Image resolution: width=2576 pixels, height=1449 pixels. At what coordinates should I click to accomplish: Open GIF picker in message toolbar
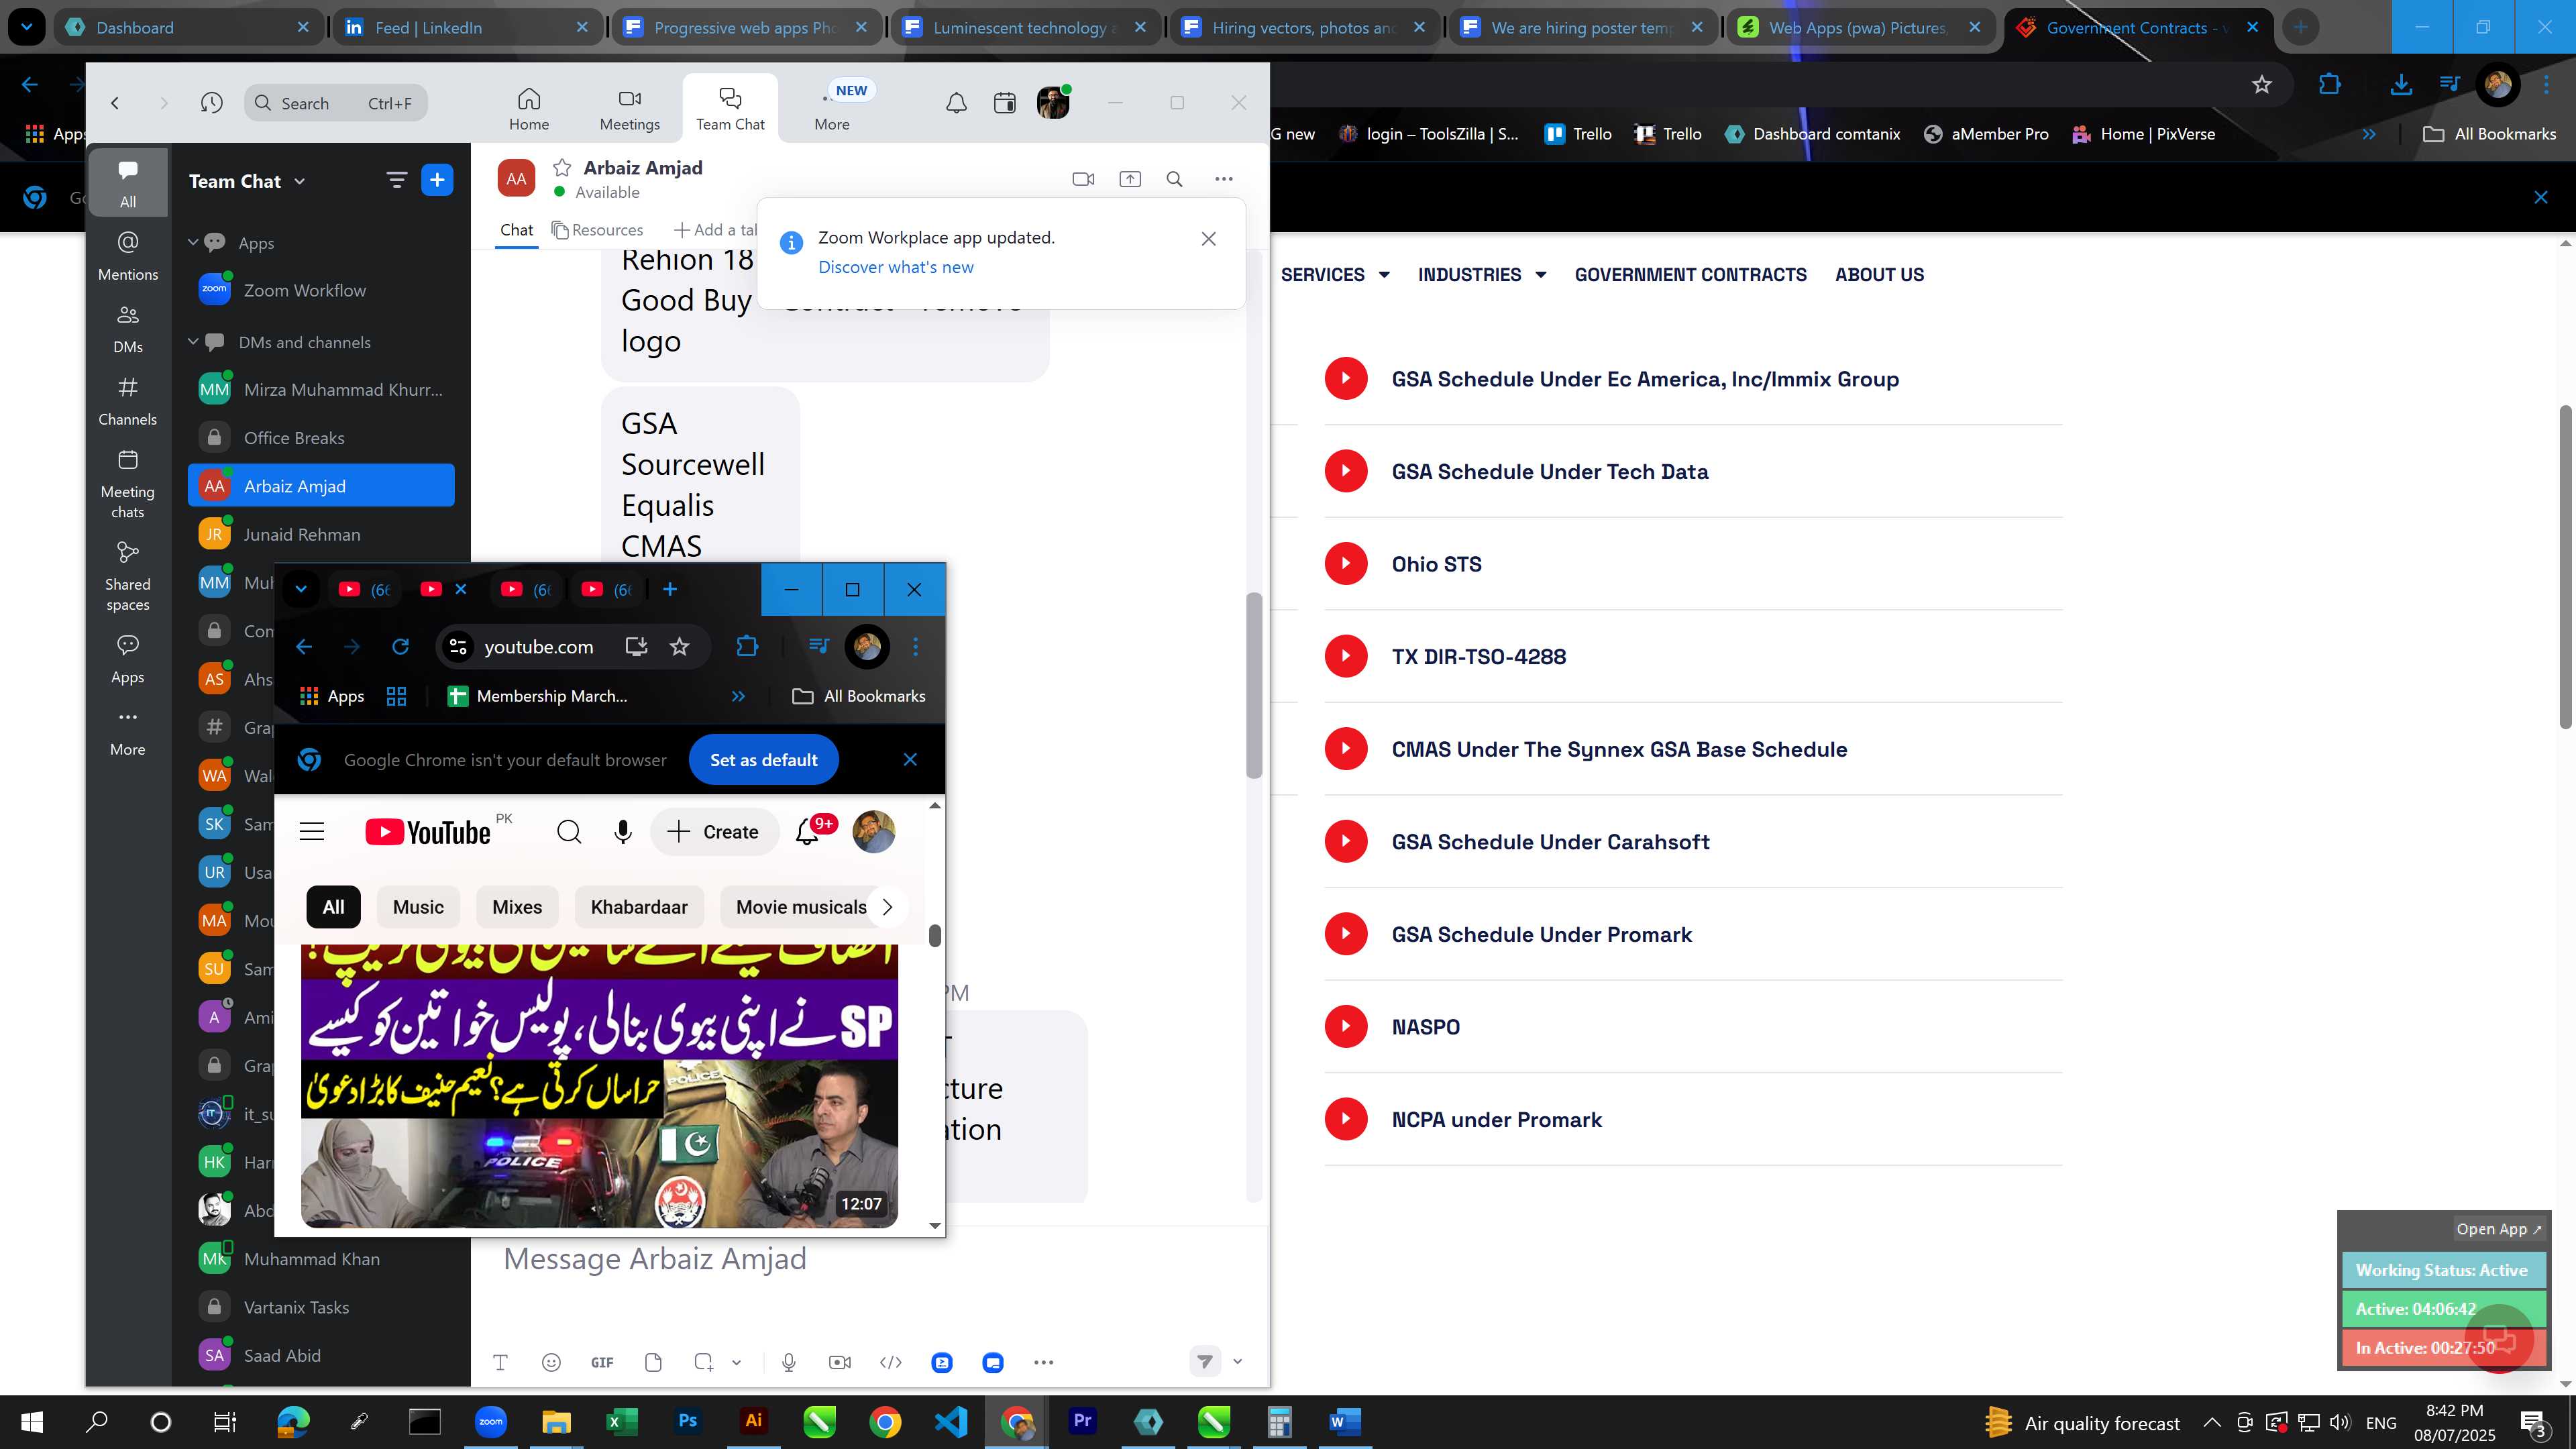tap(602, 1362)
